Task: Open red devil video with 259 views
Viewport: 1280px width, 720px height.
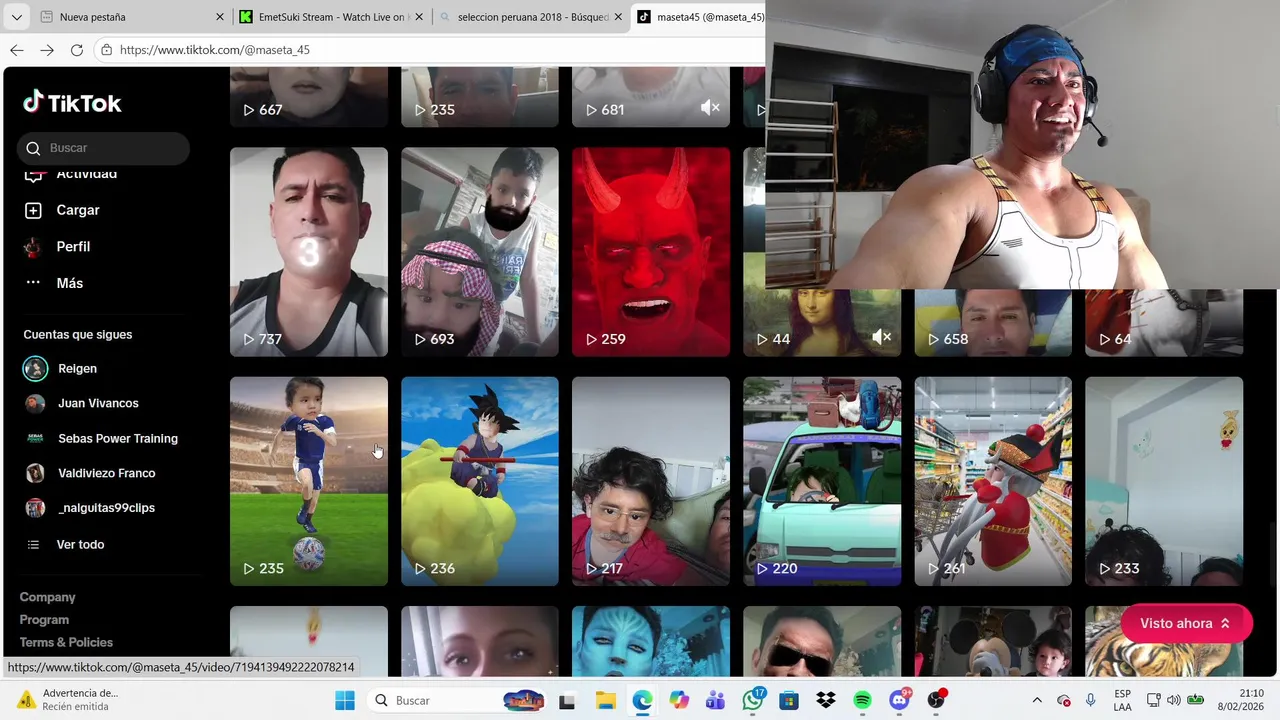Action: 651,252
